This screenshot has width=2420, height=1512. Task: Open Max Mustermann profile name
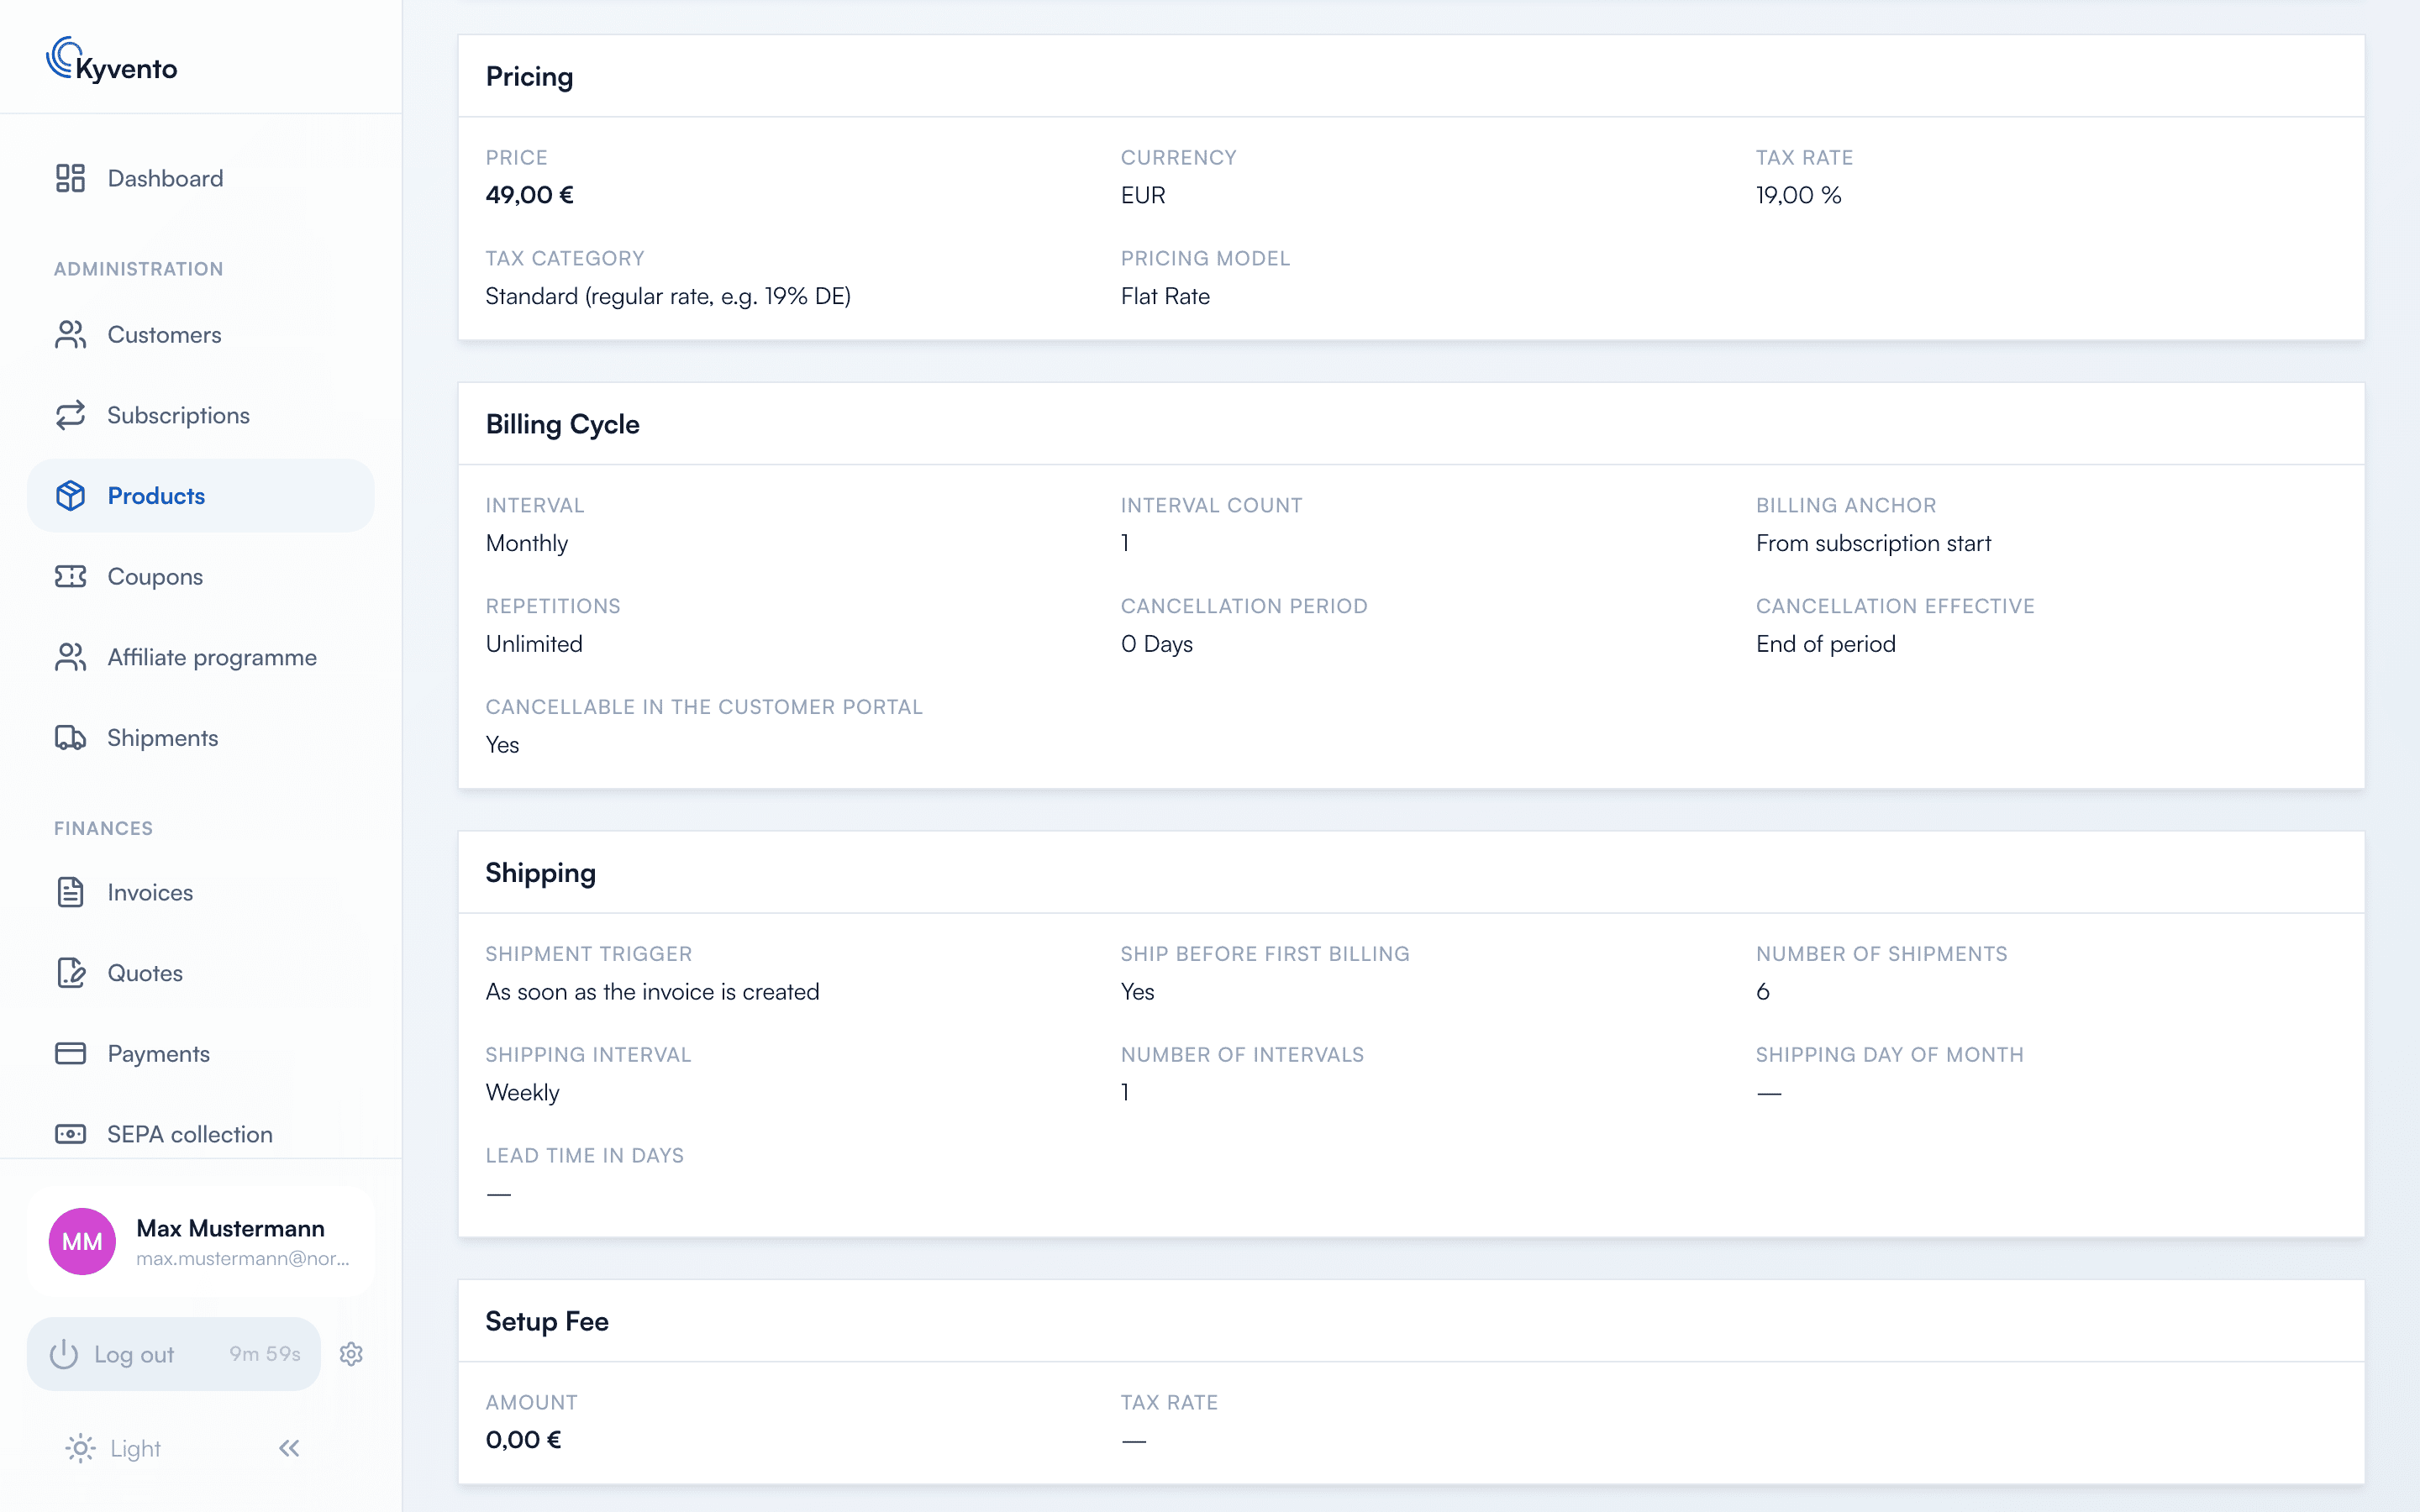tap(230, 1228)
